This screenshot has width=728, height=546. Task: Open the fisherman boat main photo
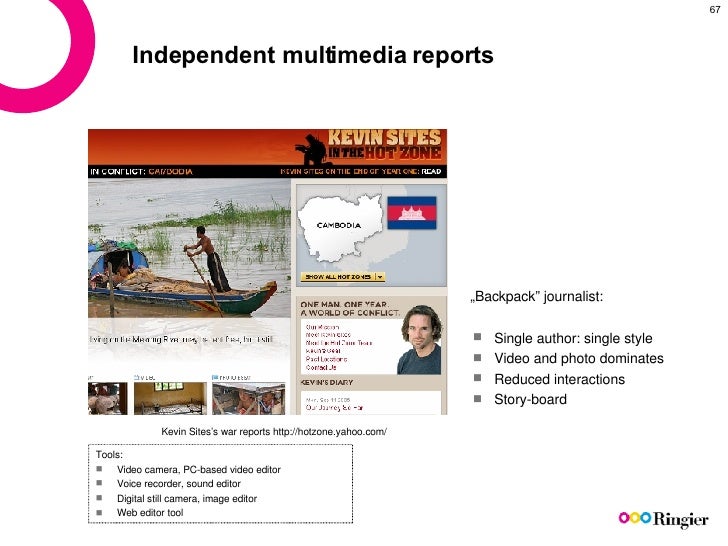[x=189, y=248]
